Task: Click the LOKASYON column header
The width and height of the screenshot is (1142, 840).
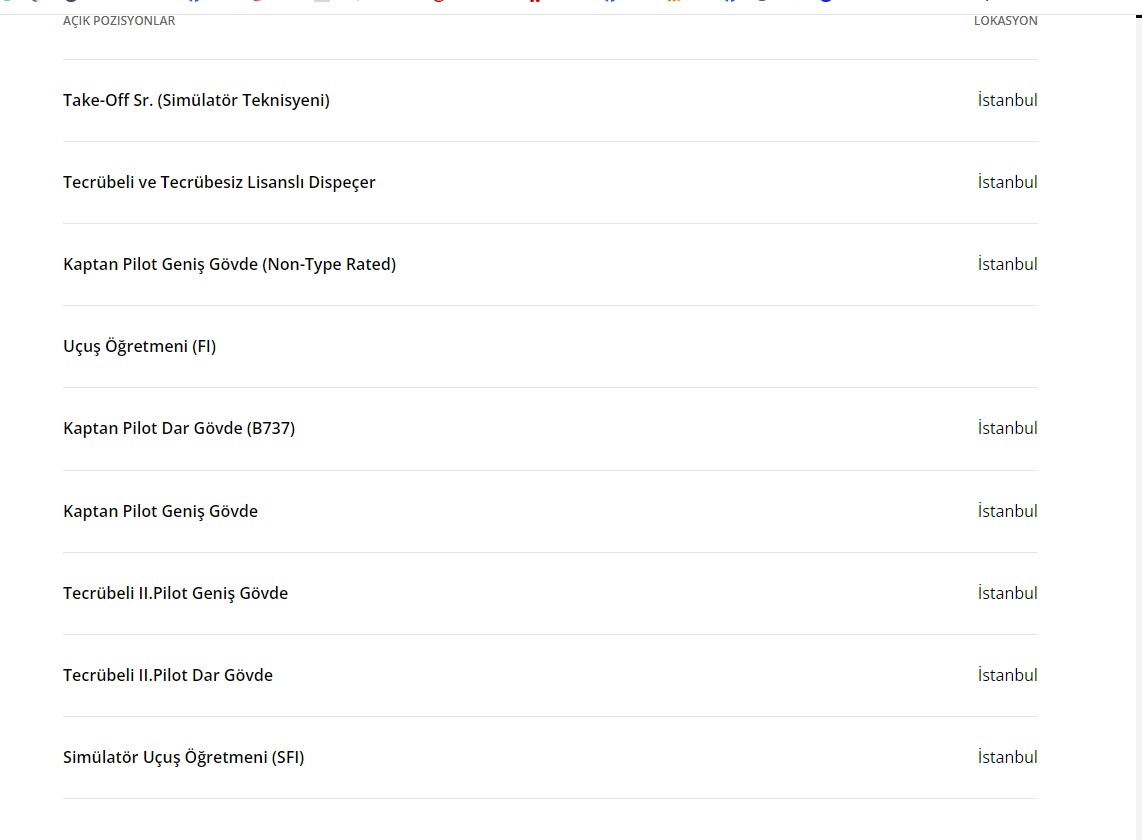Action: (1005, 21)
